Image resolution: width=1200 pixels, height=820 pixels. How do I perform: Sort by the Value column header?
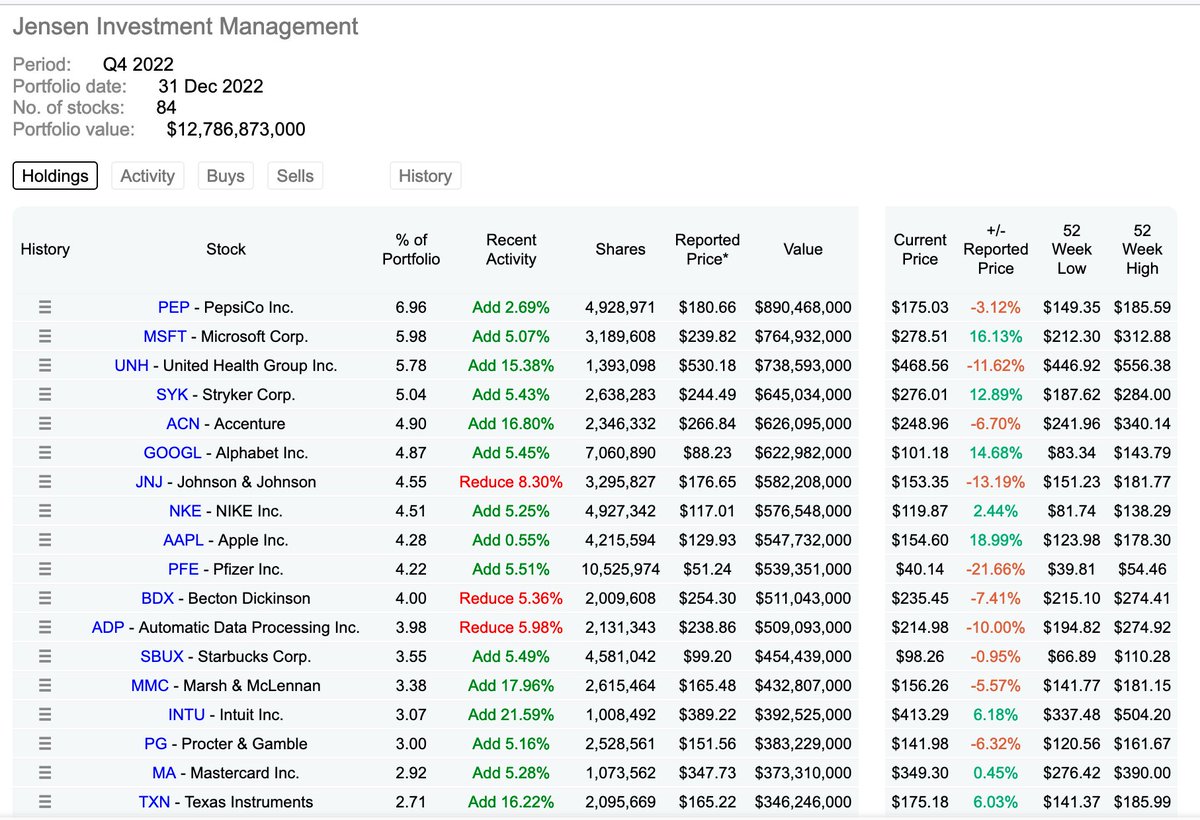click(x=803, y=249)
